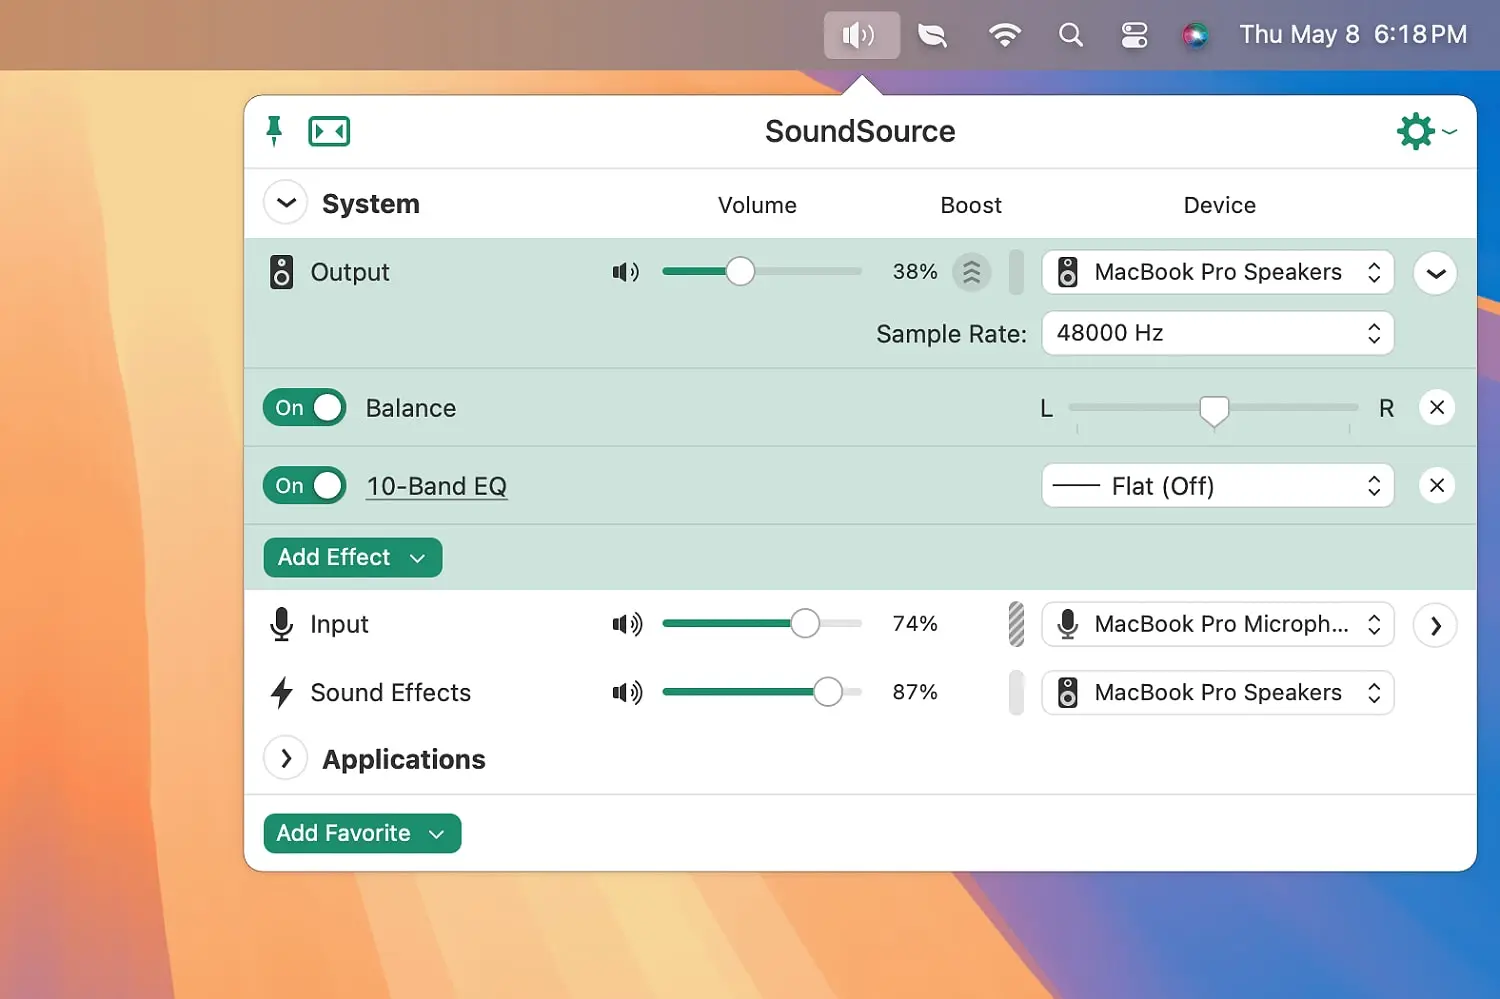Open the Add Effect menu button
This screenshot has width=1500, height=999.
coord(352,557)
